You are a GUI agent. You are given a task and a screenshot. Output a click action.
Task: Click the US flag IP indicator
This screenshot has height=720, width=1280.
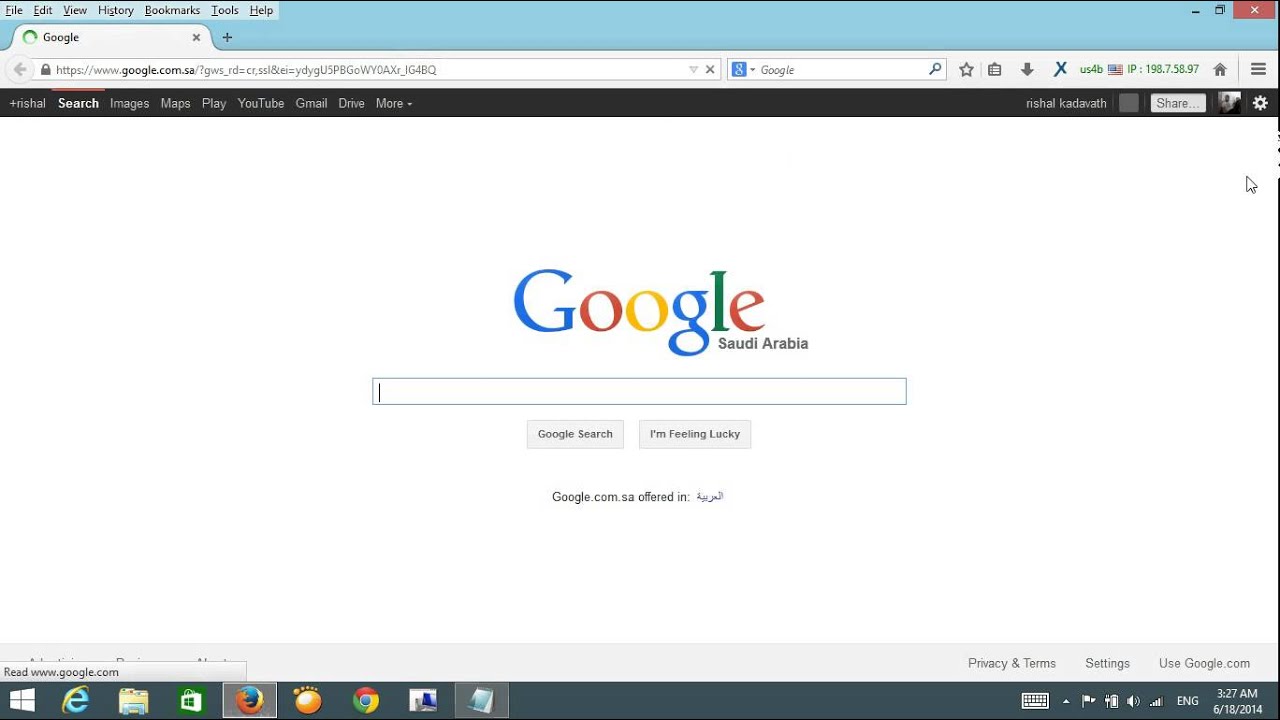tap(1115, 70)
